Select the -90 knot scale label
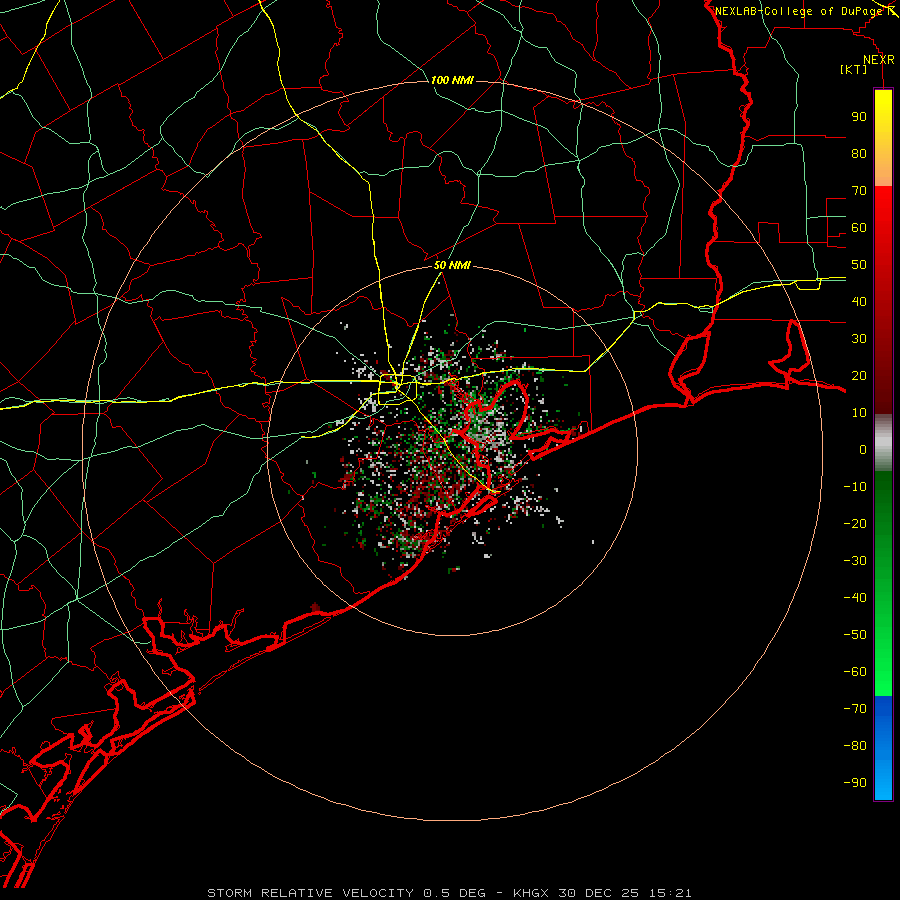Image resolution: width=900 pixels, height=900 pixels. point(855,783)
